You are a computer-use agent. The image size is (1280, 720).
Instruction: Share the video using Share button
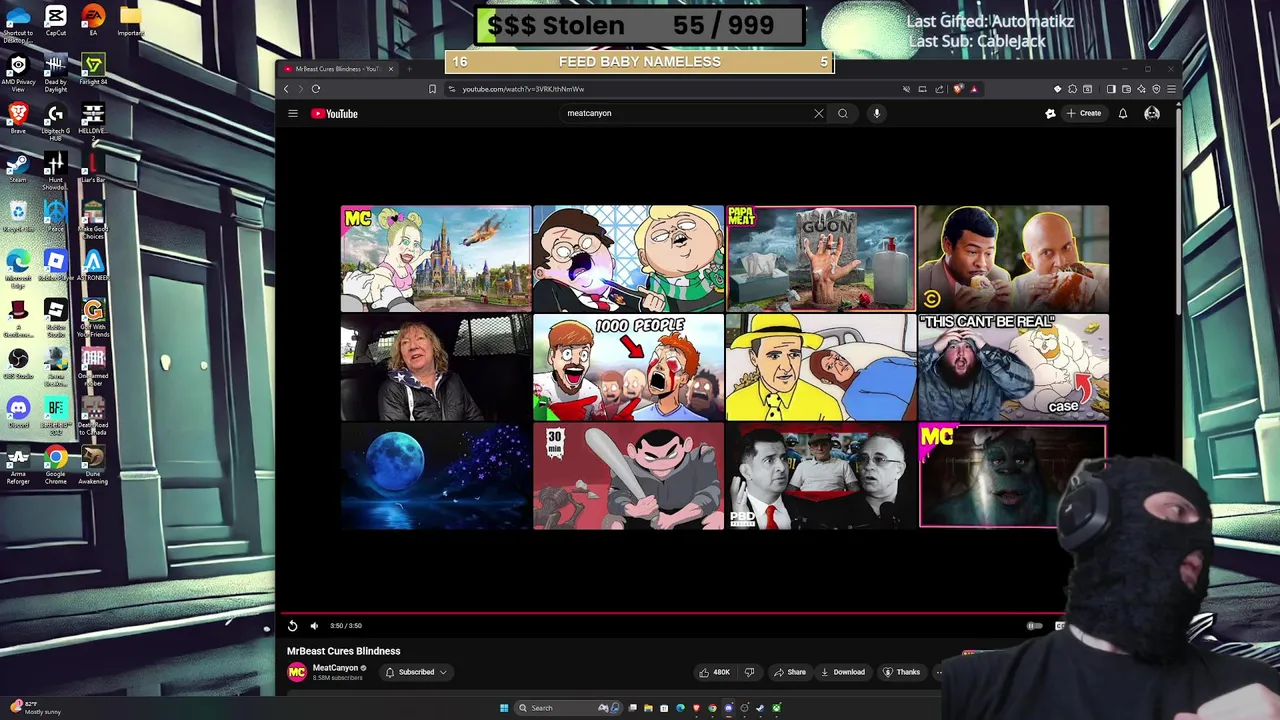click(789, 672)
